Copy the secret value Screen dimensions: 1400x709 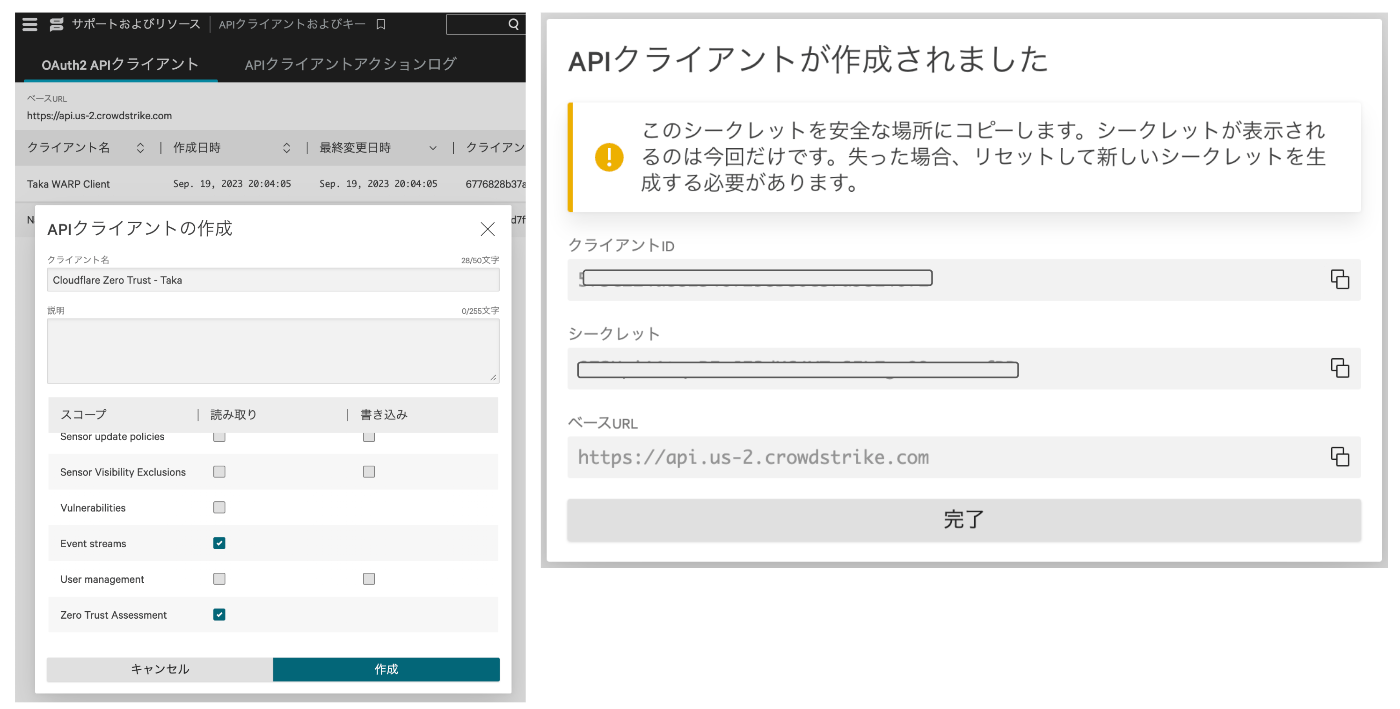[x=1340, y=368]
